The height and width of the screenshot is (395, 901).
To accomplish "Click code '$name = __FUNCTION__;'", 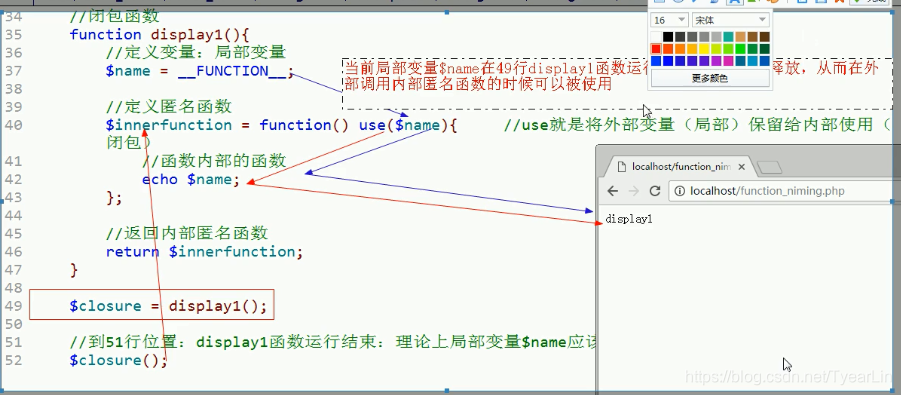I will click(200, 71).
